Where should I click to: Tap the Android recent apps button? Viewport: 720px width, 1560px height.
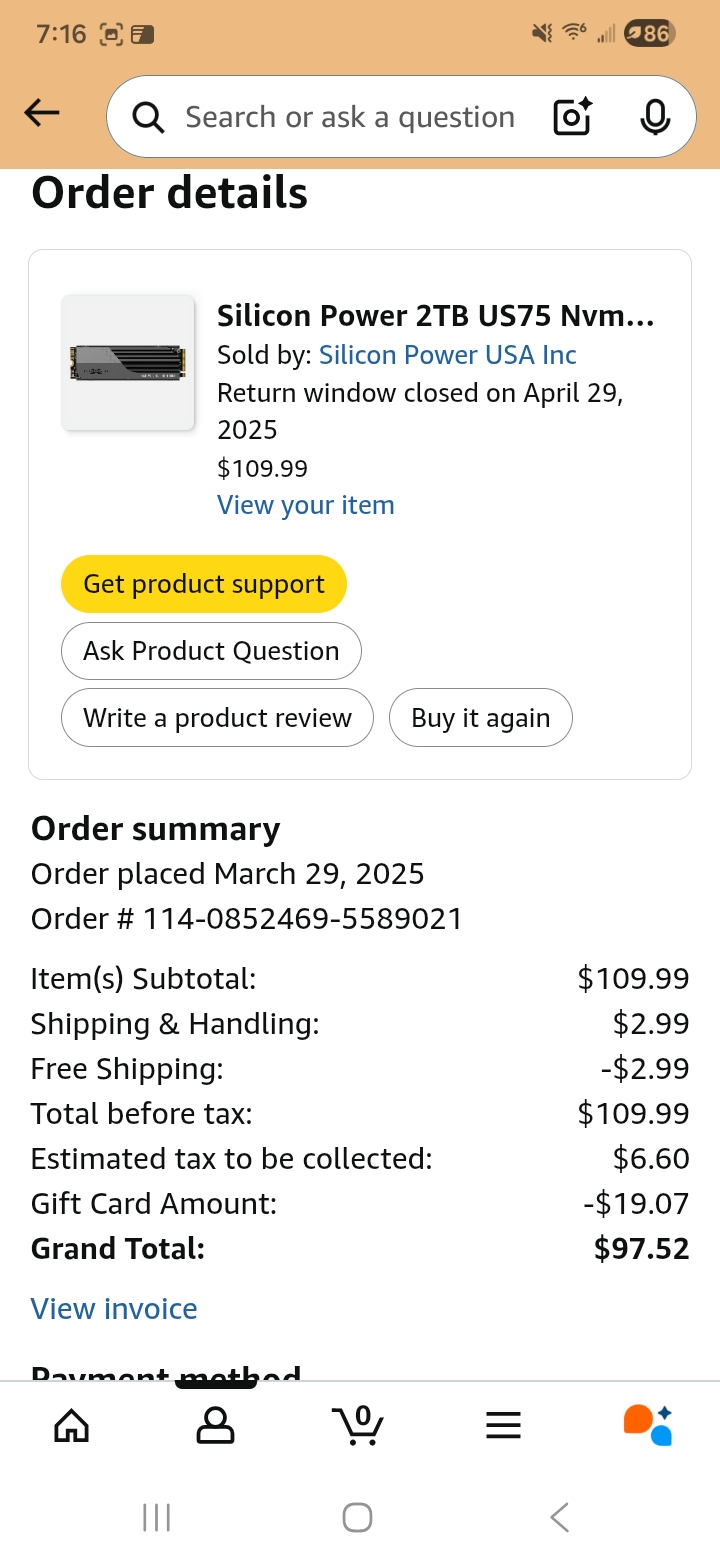(x=156, y=1517)
